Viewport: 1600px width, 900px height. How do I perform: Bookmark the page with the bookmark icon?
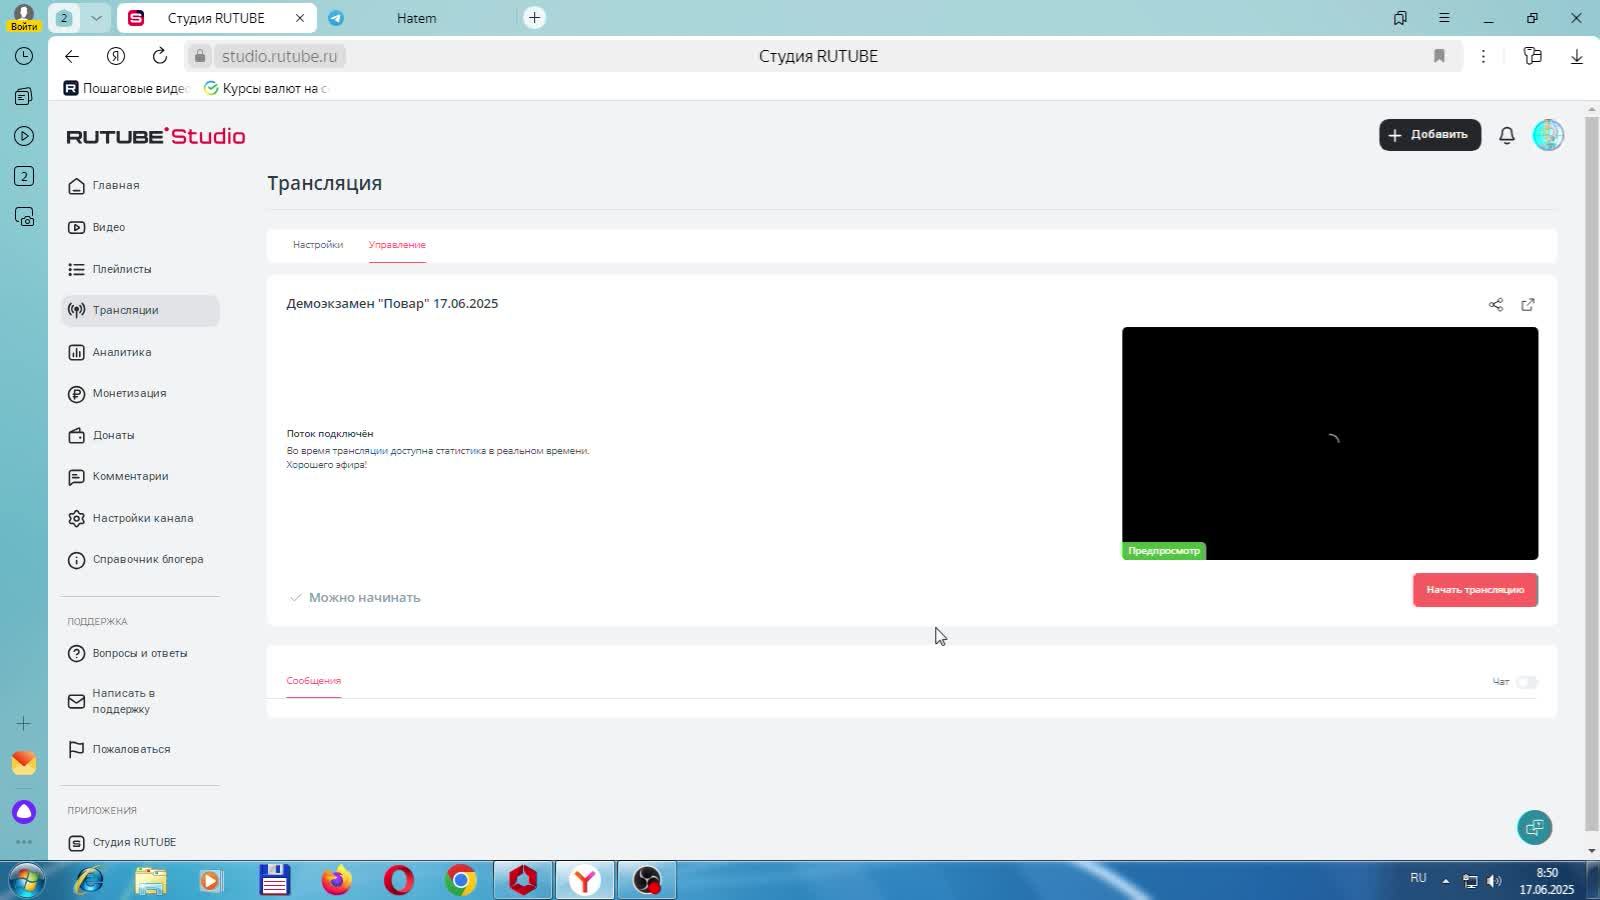click(1439, 56)
